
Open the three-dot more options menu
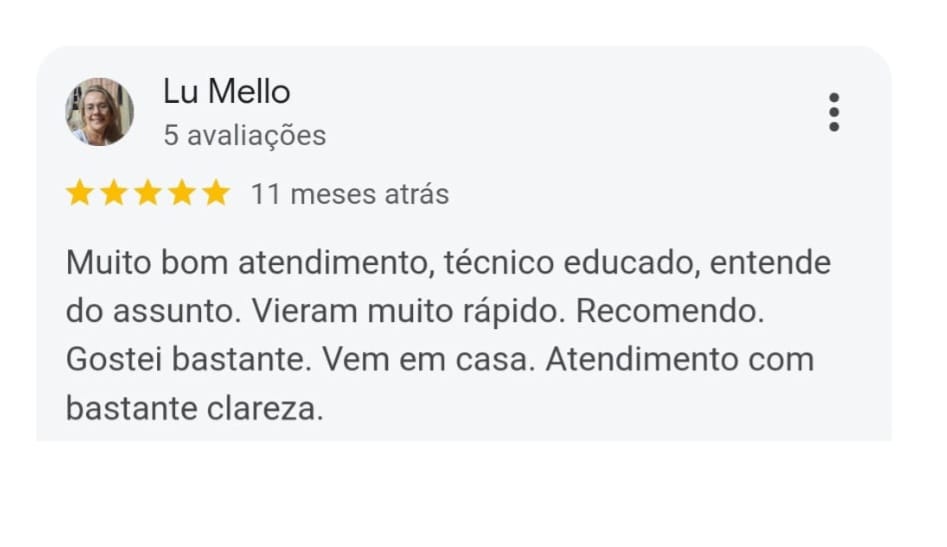[833, 112]
